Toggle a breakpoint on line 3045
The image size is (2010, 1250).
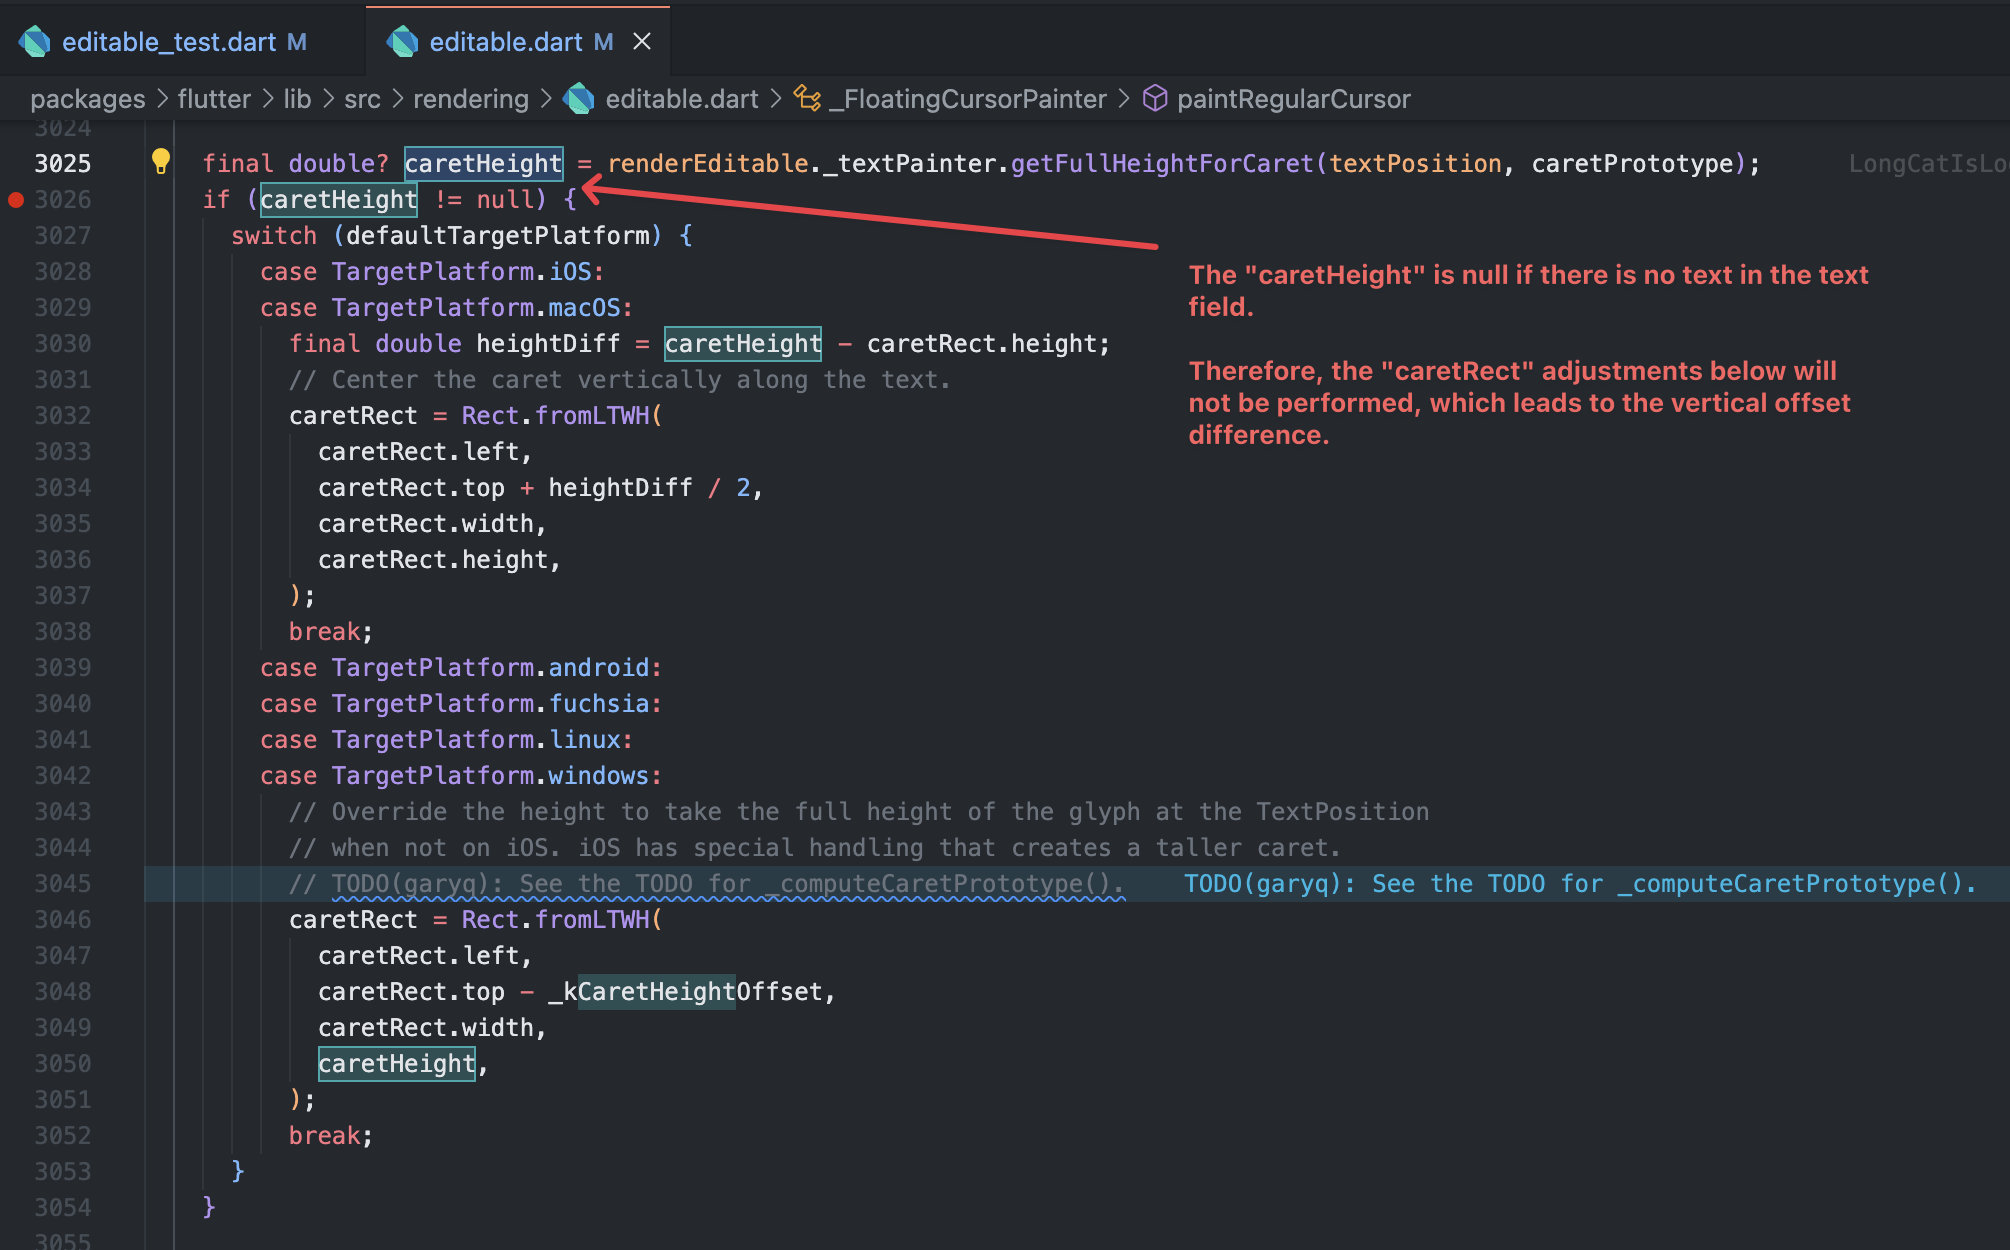[x=16, y=883]
